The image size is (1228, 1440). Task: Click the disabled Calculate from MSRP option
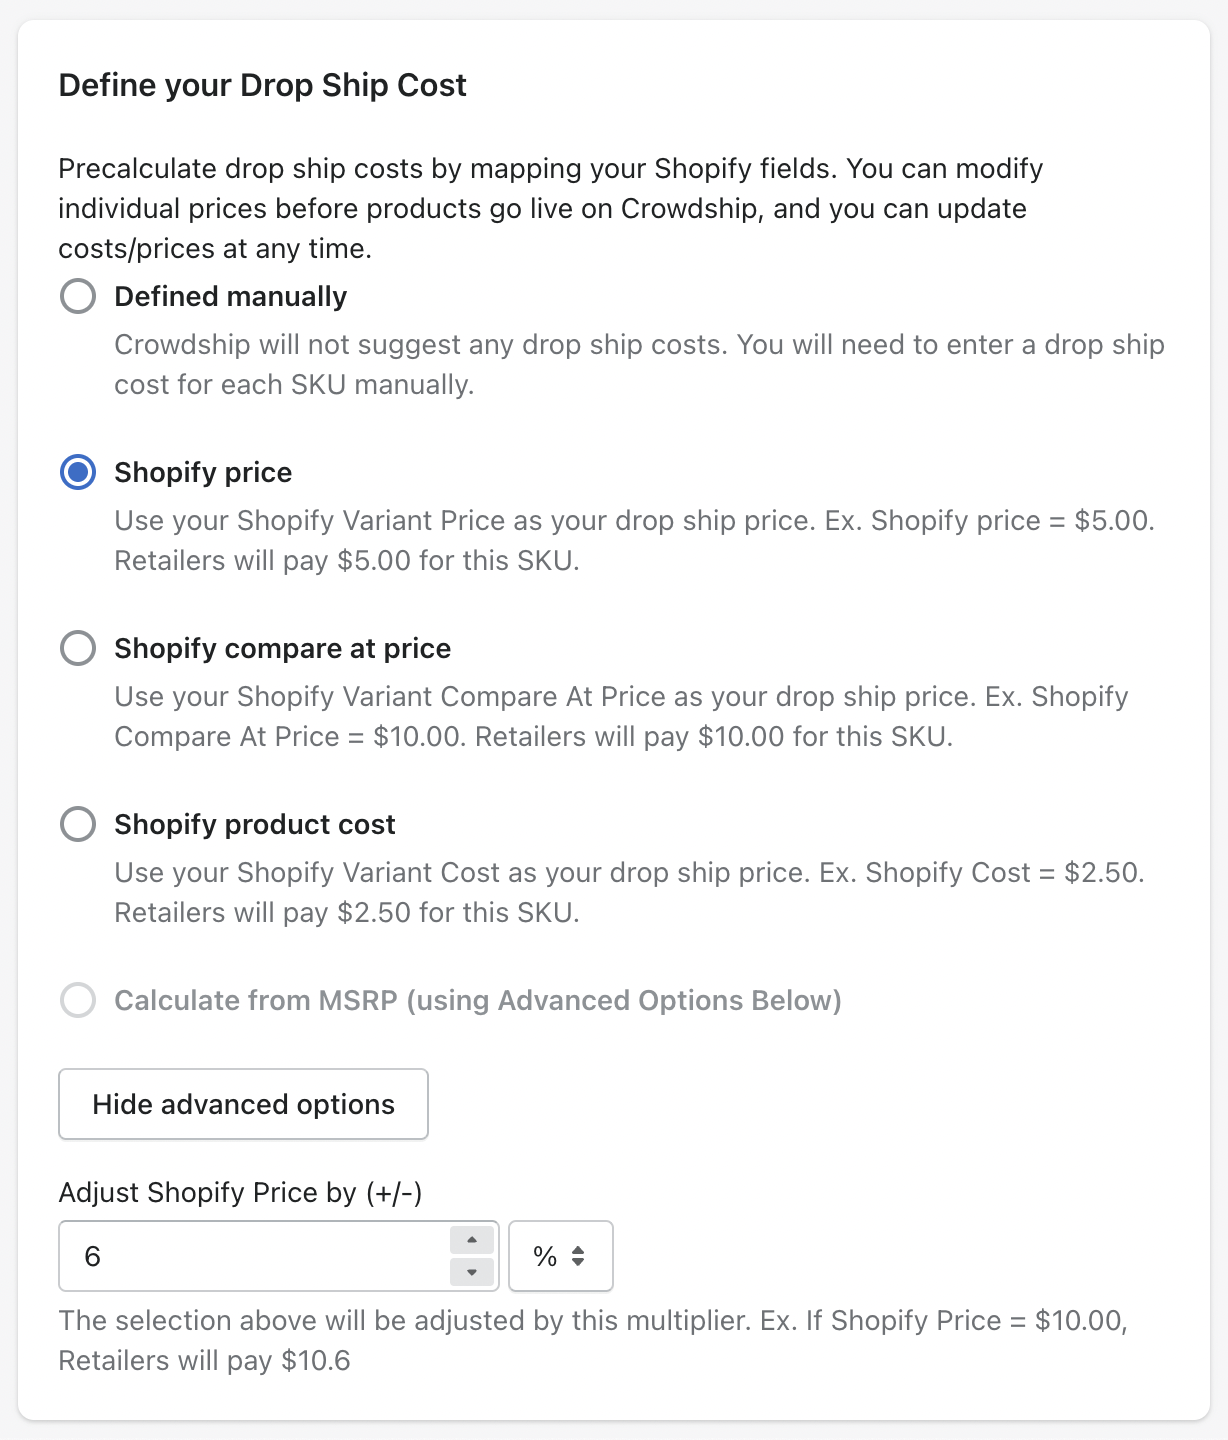(78, 1000)
